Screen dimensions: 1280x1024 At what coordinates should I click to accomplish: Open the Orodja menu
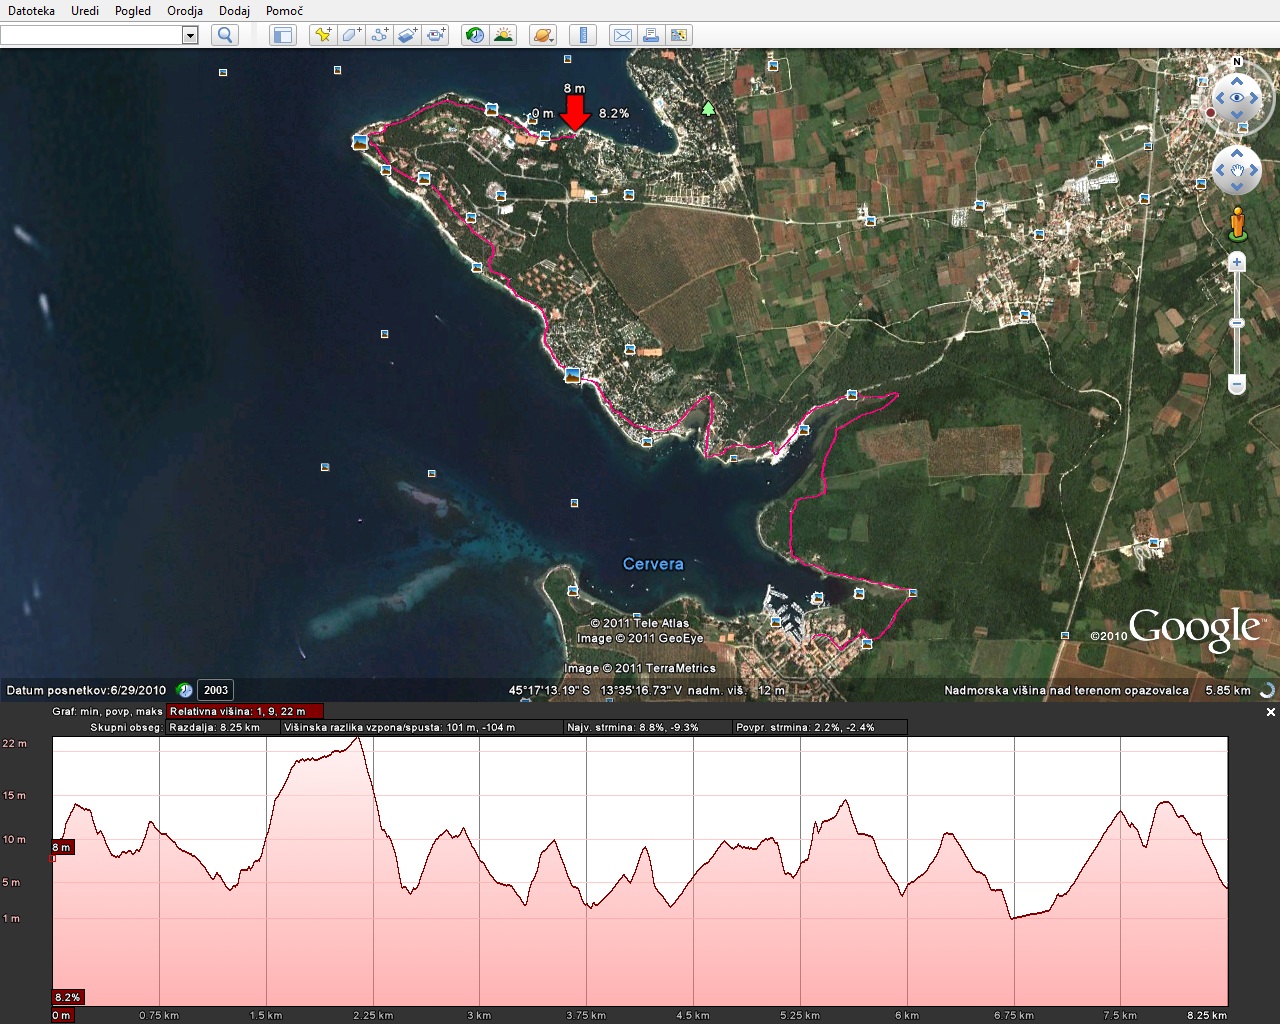tap(185, 11)
